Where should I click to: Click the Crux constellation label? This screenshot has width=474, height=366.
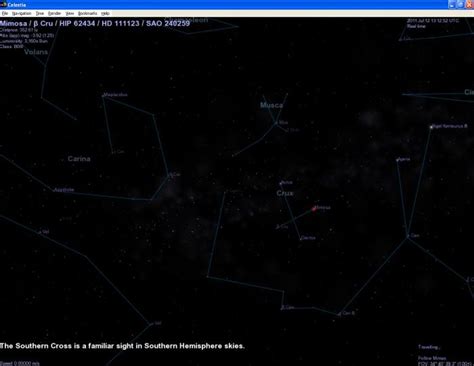(285, 193)
